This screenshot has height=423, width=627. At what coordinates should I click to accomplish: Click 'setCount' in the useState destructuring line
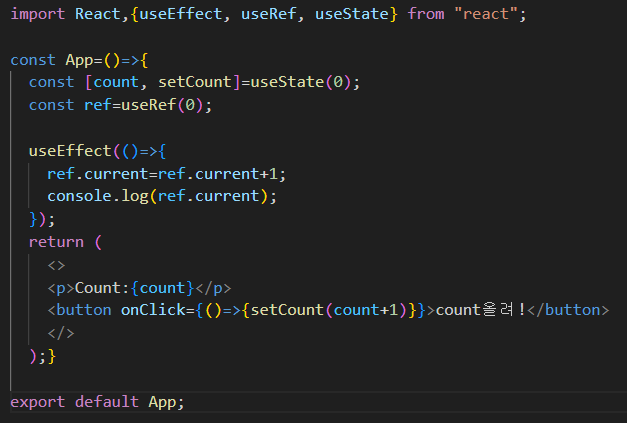(195, 82)
